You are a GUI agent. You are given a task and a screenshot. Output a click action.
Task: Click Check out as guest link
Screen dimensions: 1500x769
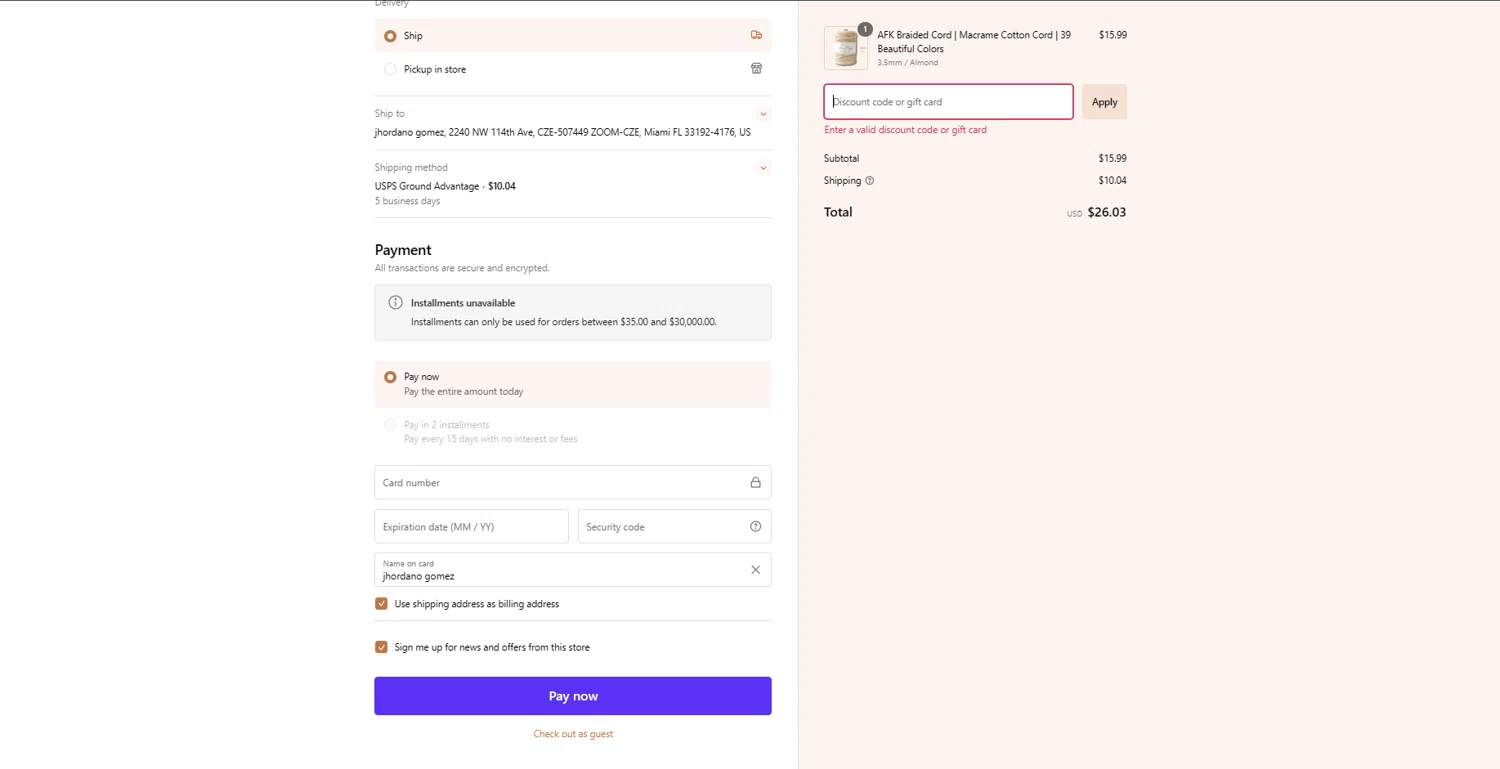(x=573, y=734)
